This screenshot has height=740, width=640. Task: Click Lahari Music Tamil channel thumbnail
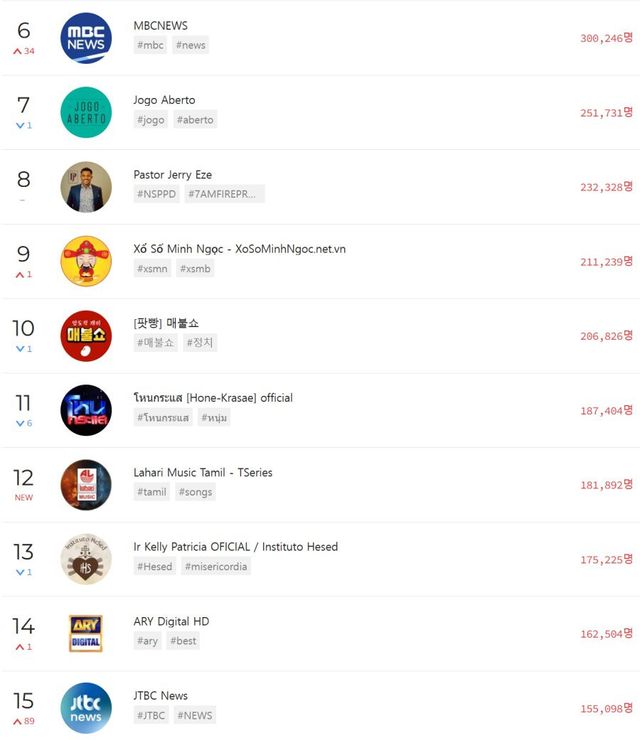86,485
